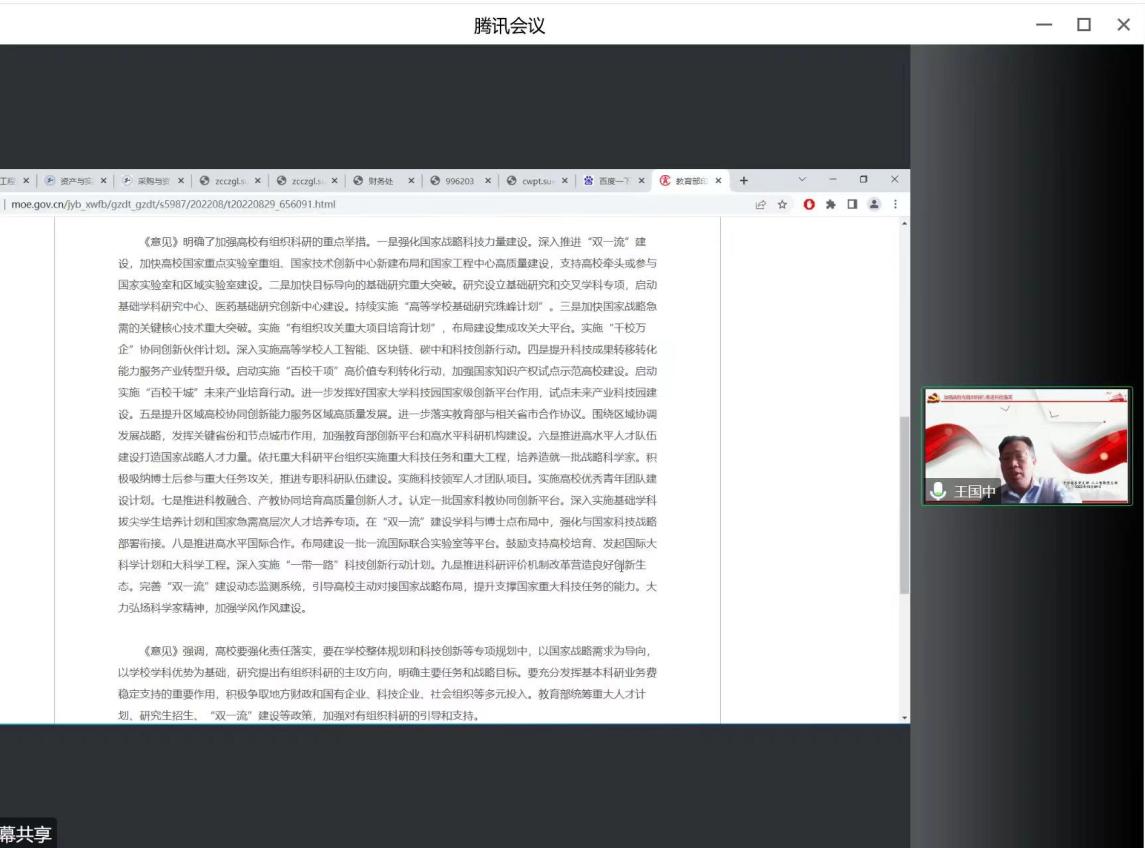Open a new browser tab

[743, 181]
